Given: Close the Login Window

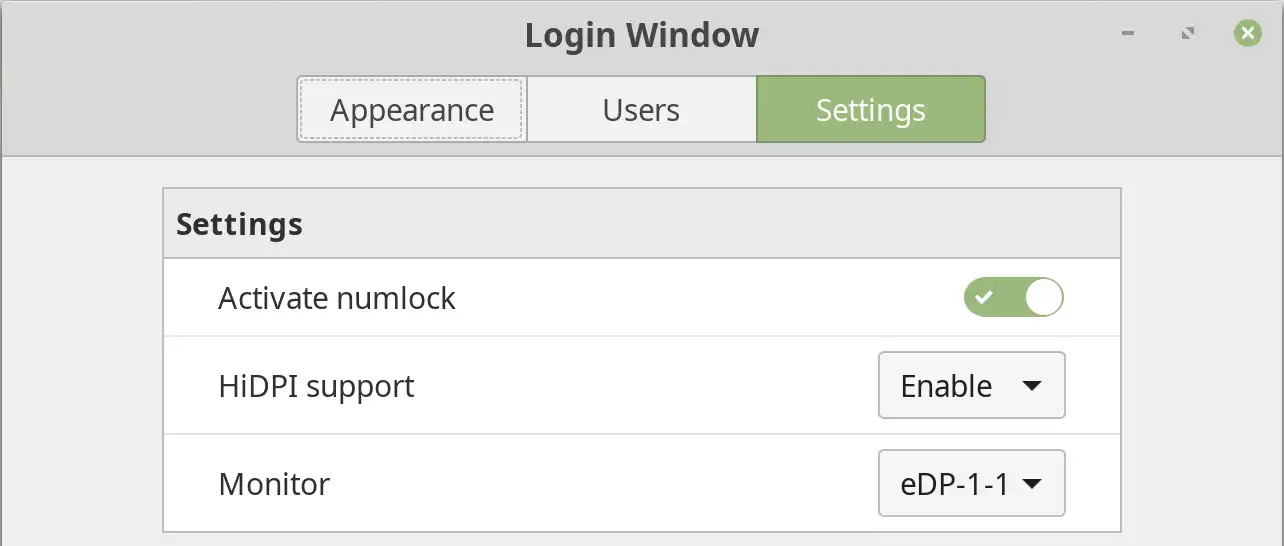Looking at the screenshot, I should [x=1247, y=34].
